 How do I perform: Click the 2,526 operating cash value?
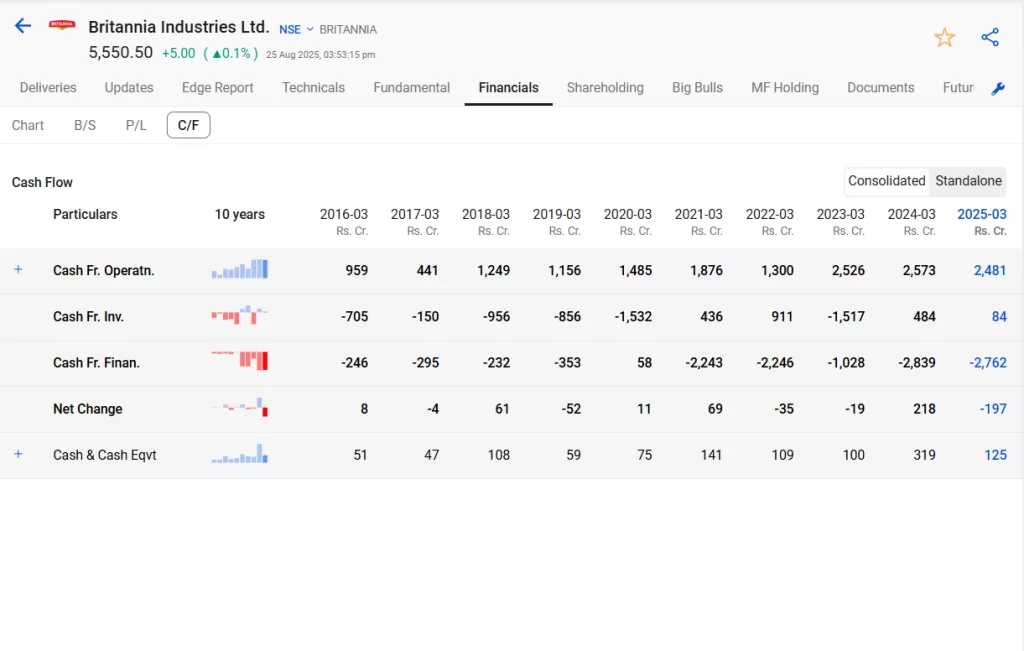(848, 270)
